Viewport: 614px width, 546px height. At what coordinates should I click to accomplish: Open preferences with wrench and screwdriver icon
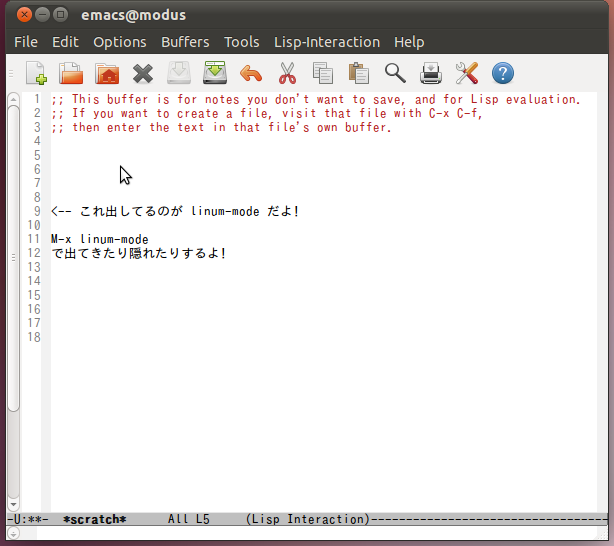click(x=467, y=73)
